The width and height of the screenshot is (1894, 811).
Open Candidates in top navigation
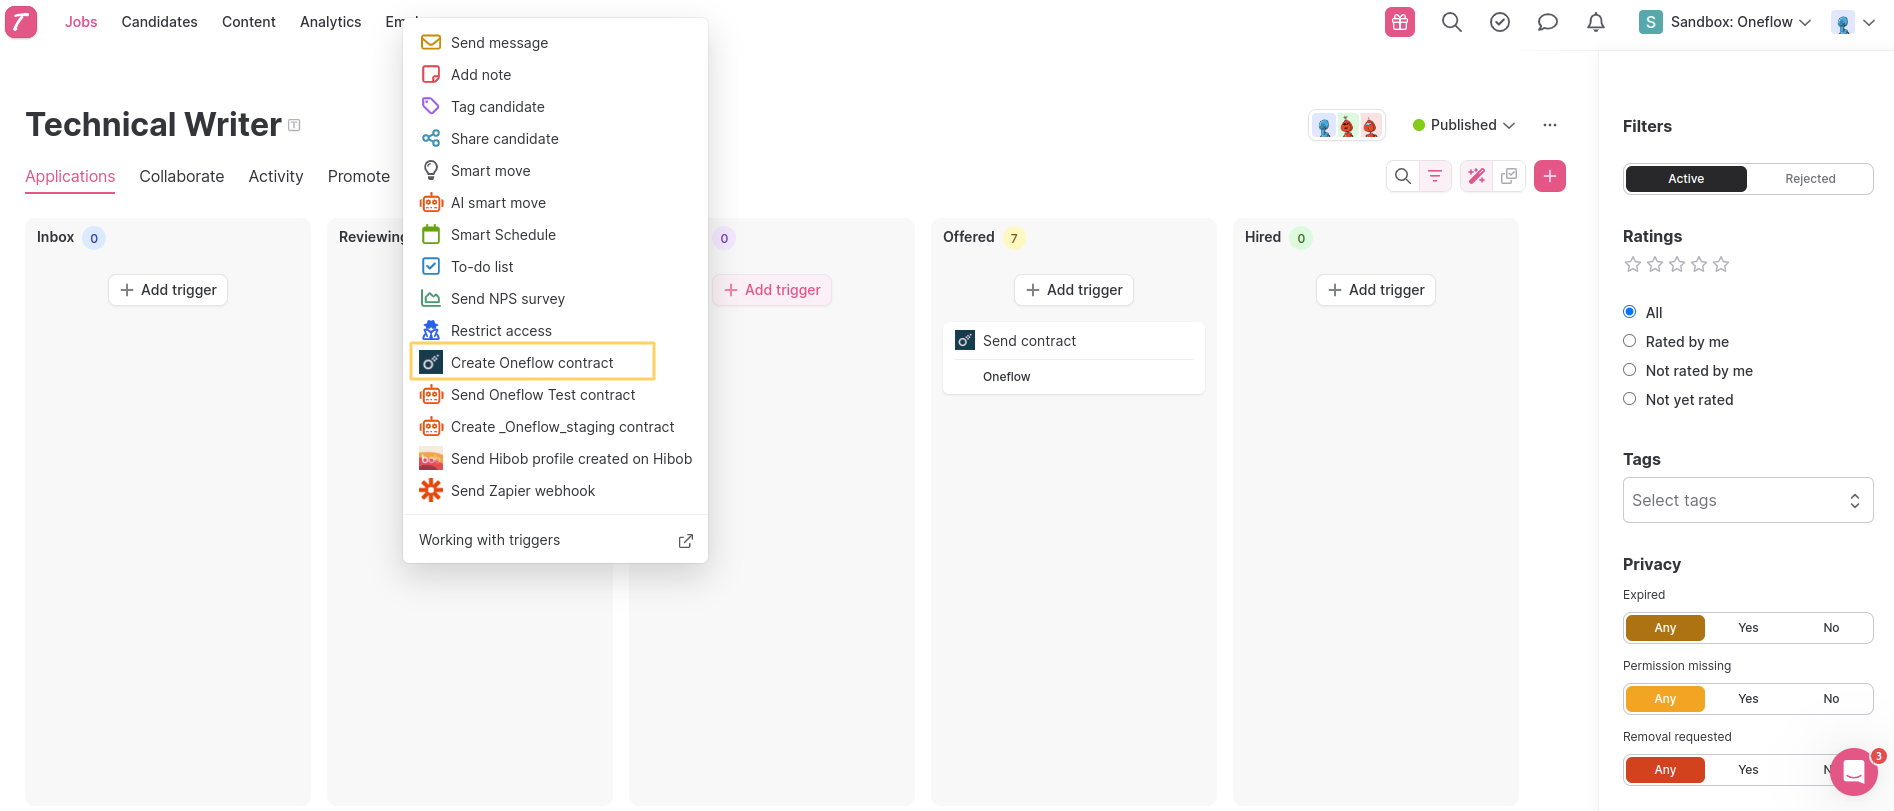[160, 22]
